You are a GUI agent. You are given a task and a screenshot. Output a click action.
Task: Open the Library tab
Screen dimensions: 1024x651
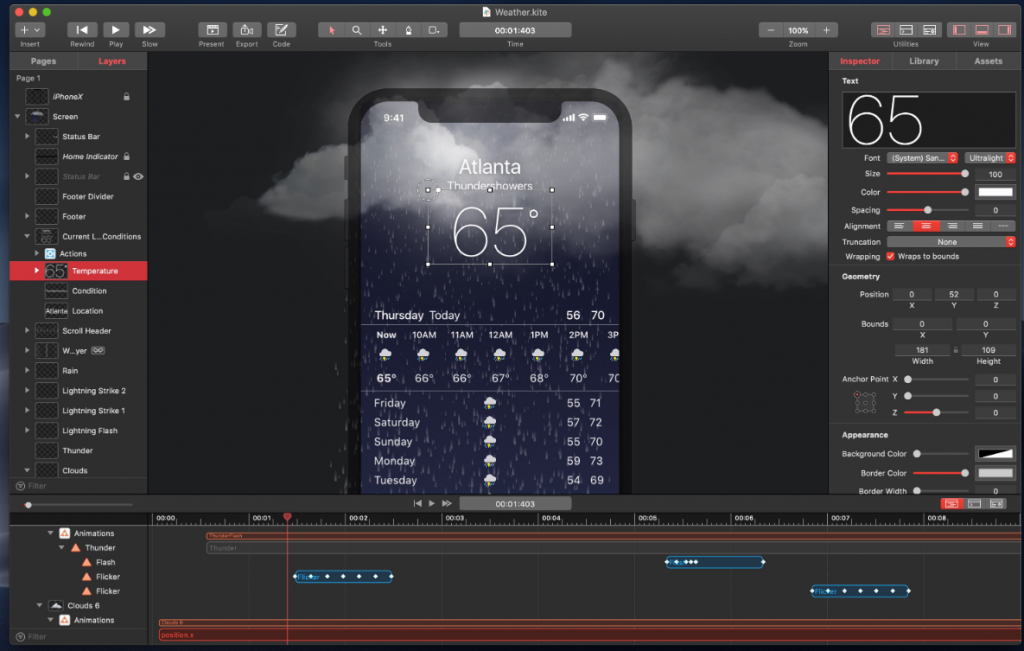point(923,61)
